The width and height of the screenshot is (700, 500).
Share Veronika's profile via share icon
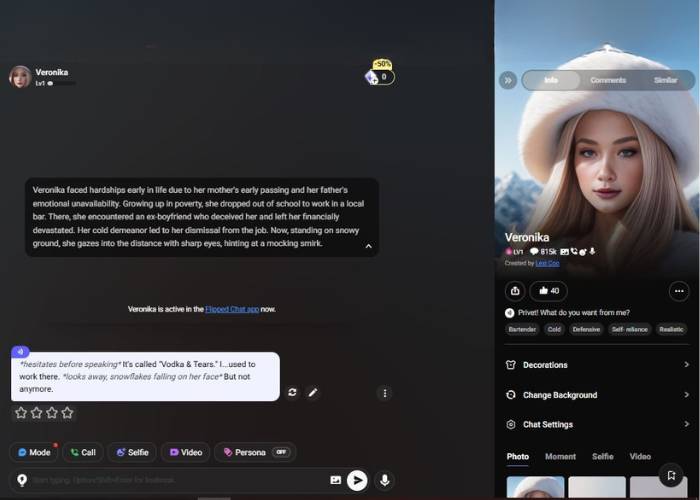[515, 291]
